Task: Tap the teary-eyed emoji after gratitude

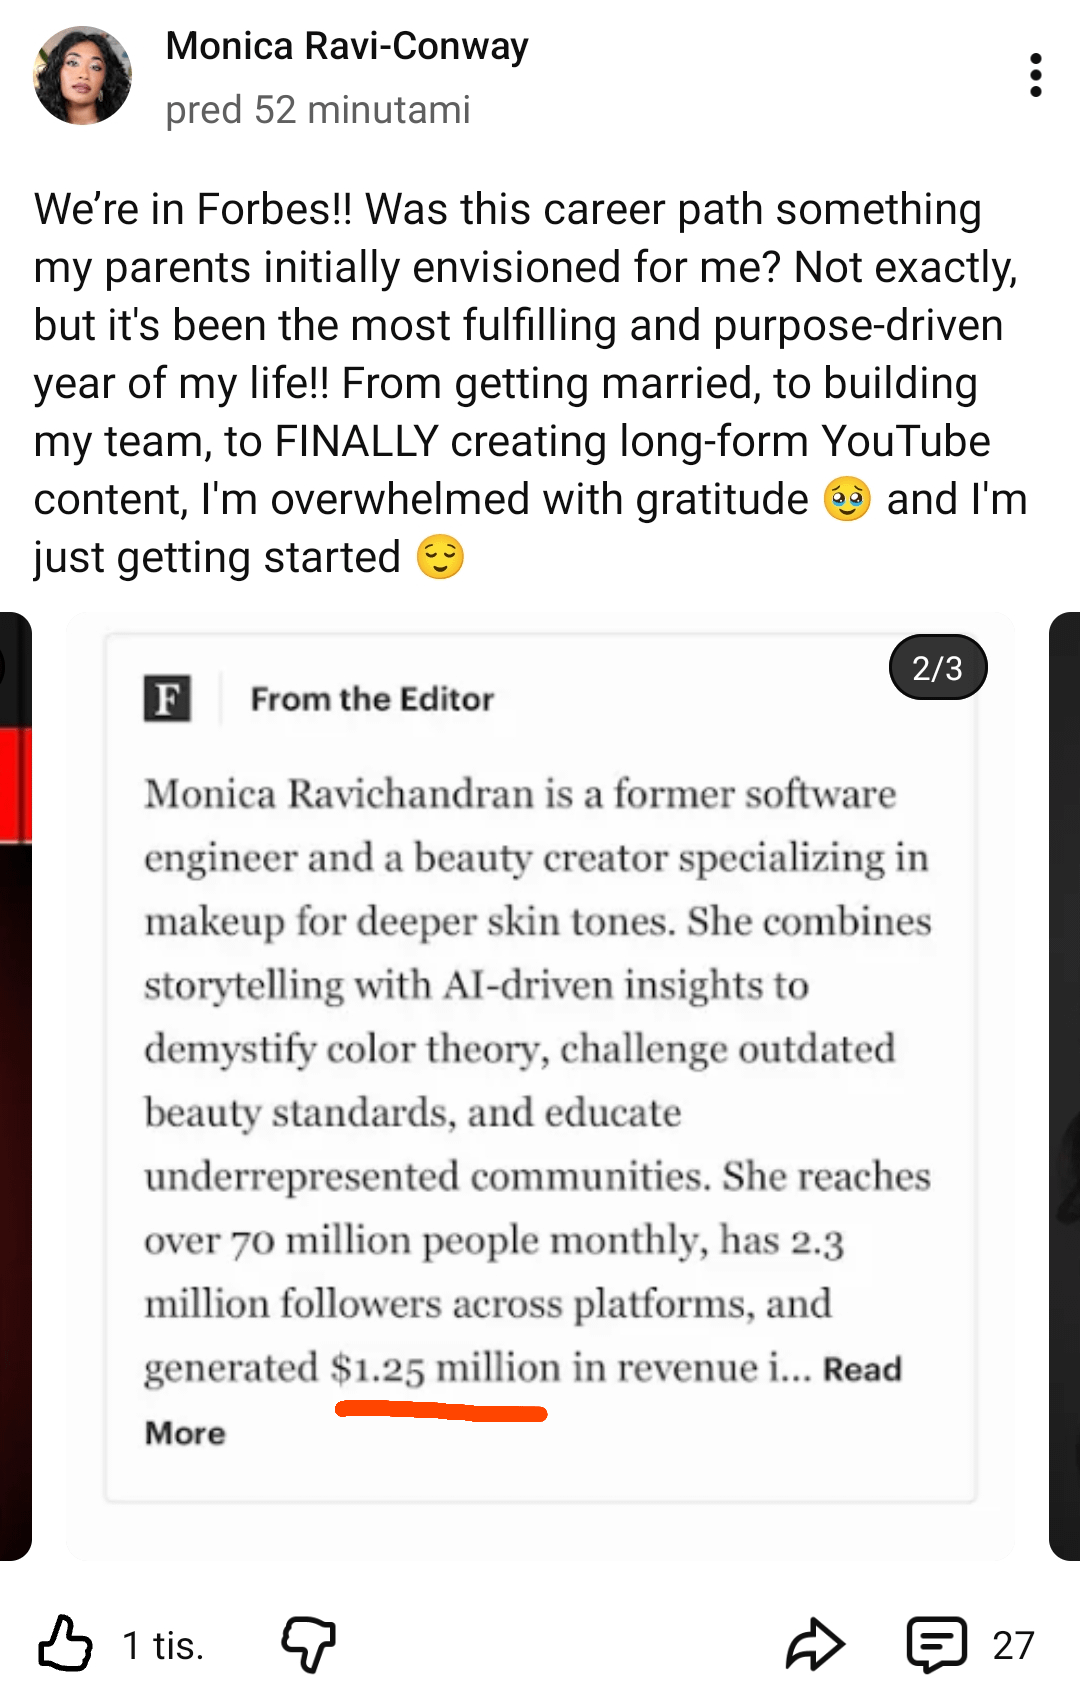Action: tap(847, 499)
